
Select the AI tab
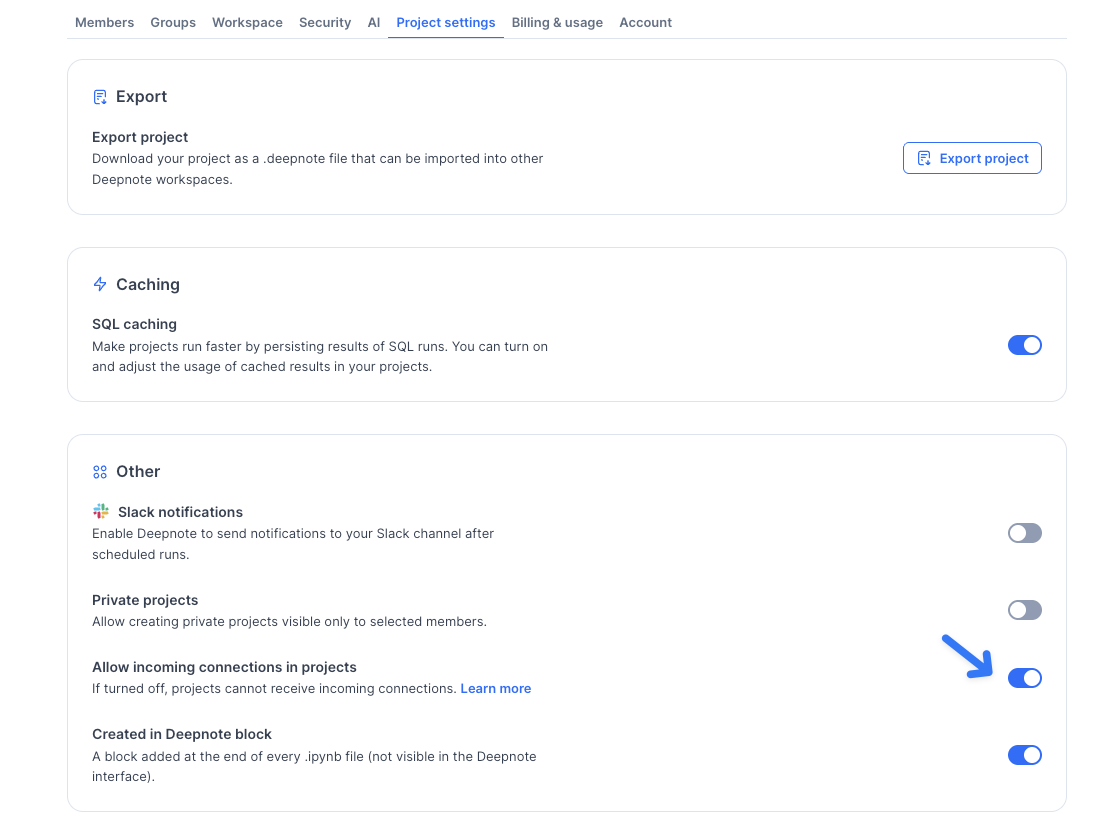click(x=374, y=22)
